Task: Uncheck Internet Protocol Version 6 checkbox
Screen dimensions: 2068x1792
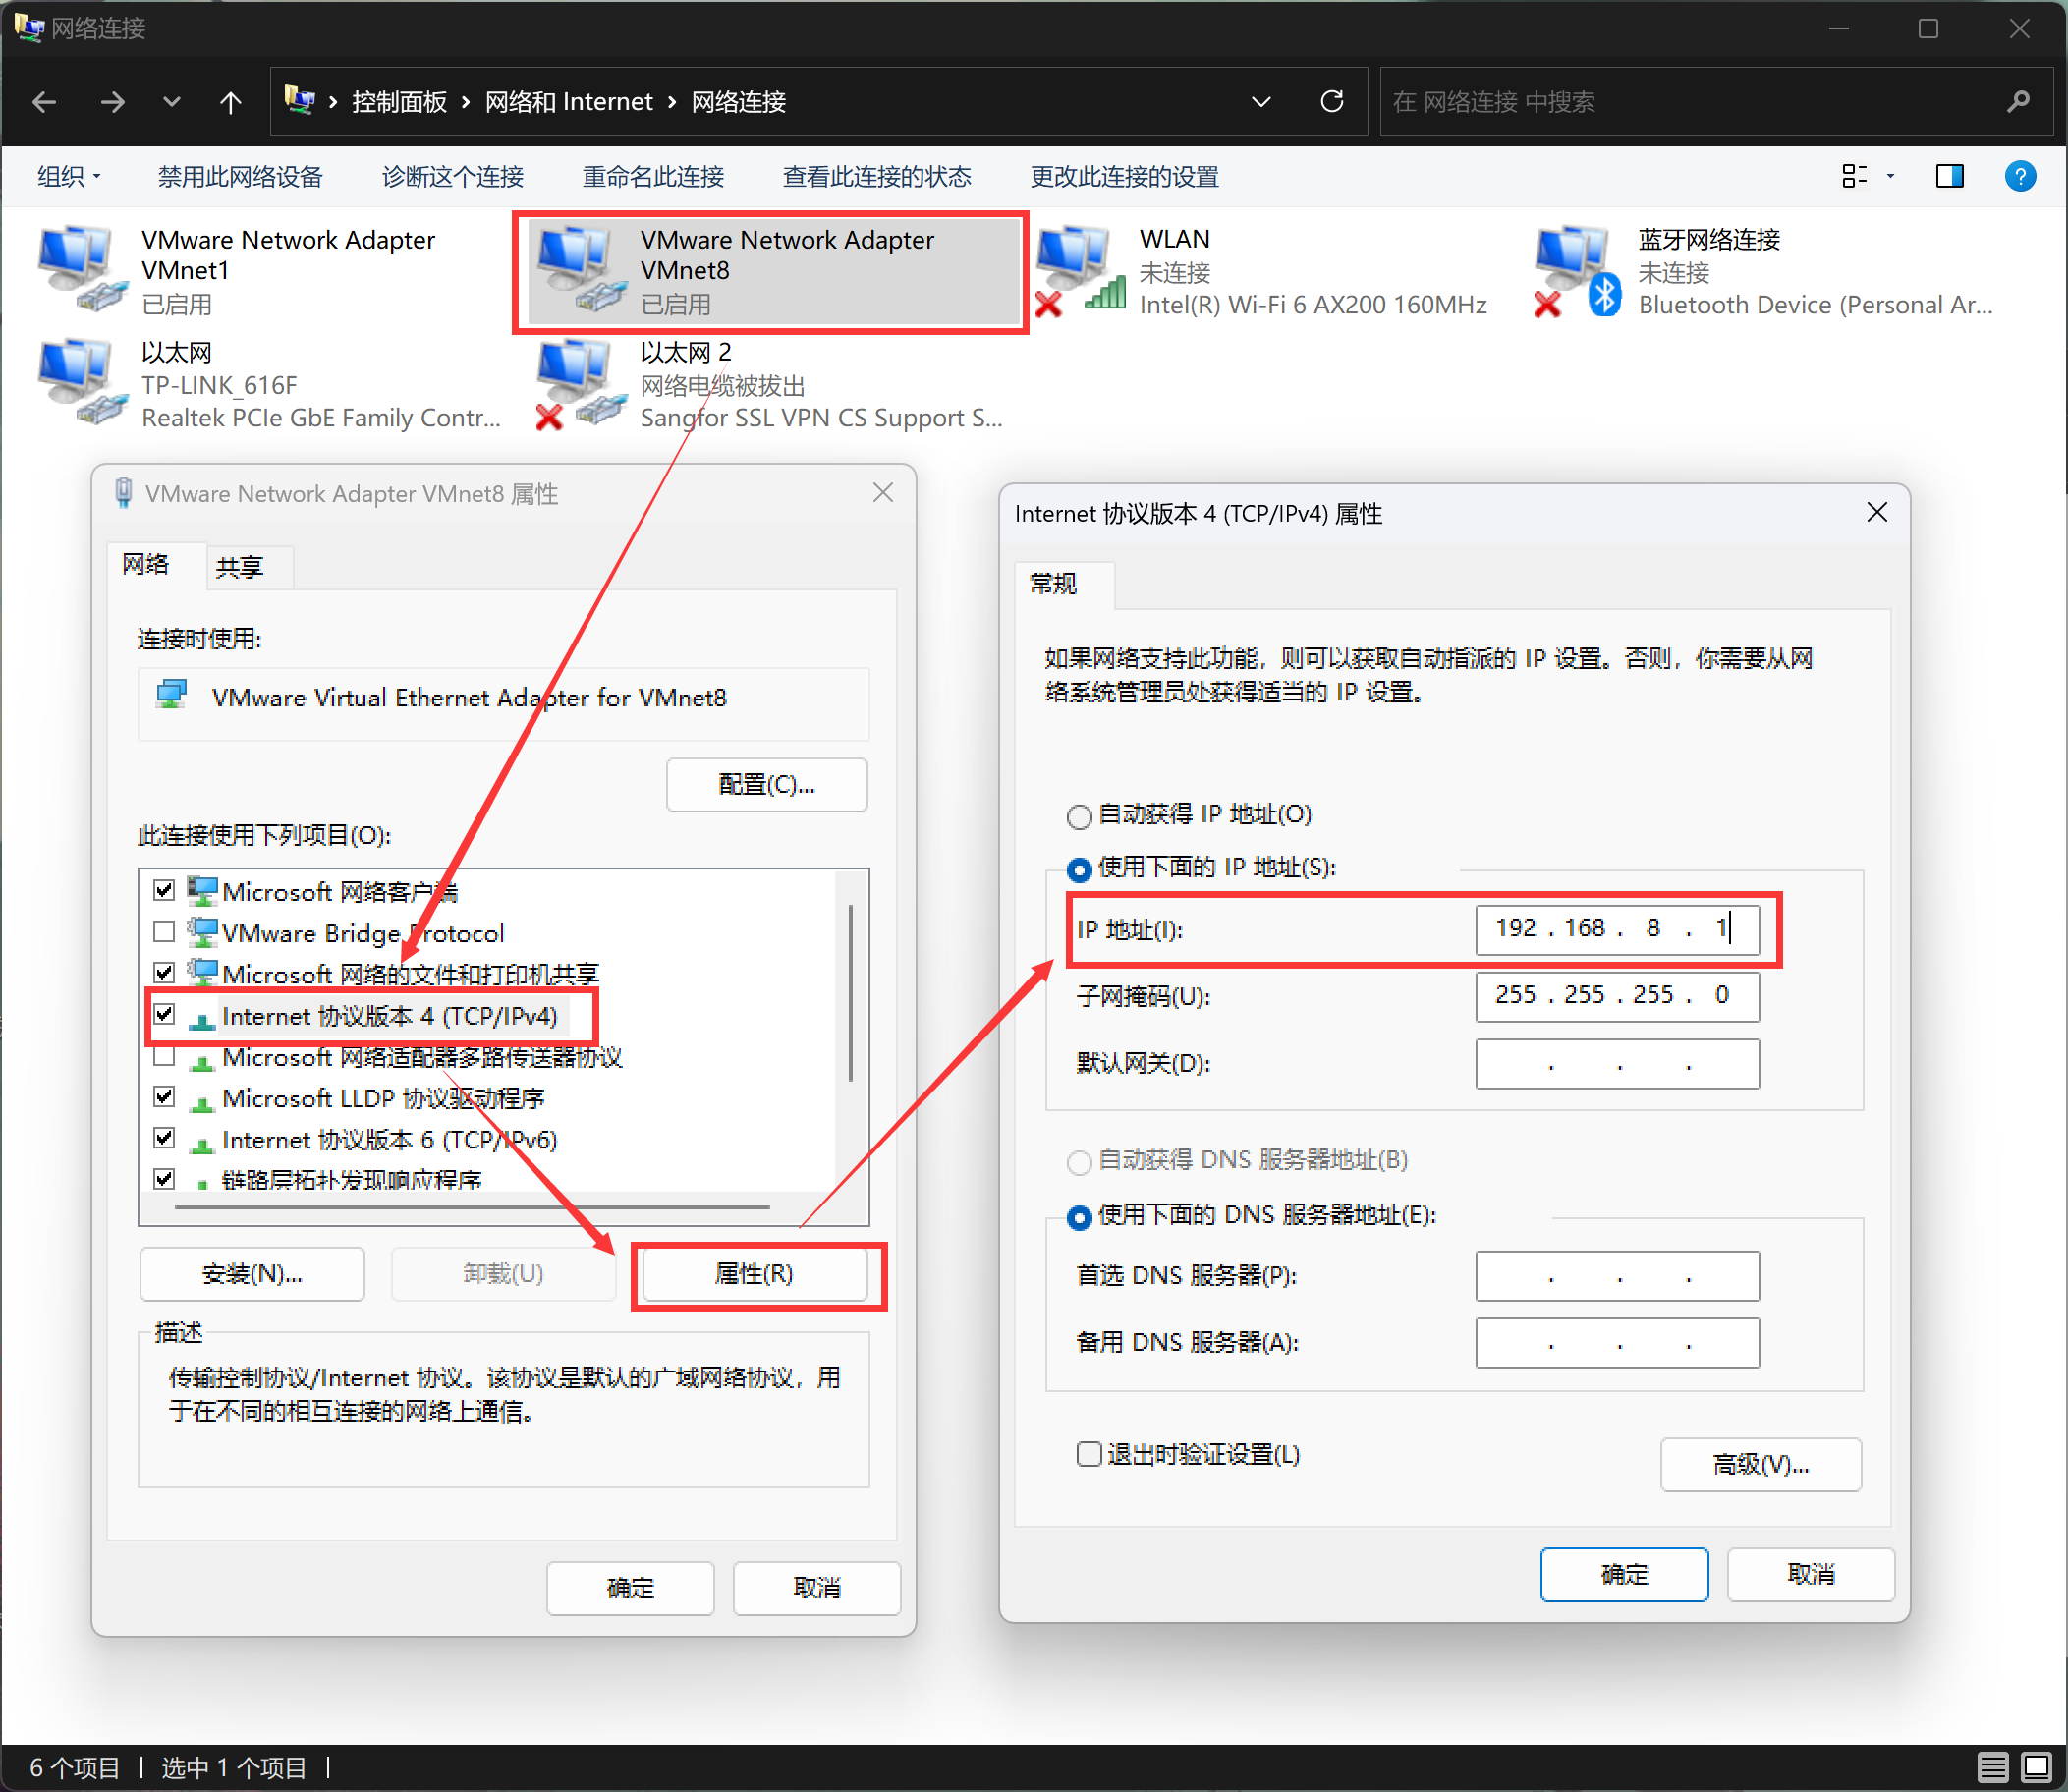Action: (x=165, y=1138)
